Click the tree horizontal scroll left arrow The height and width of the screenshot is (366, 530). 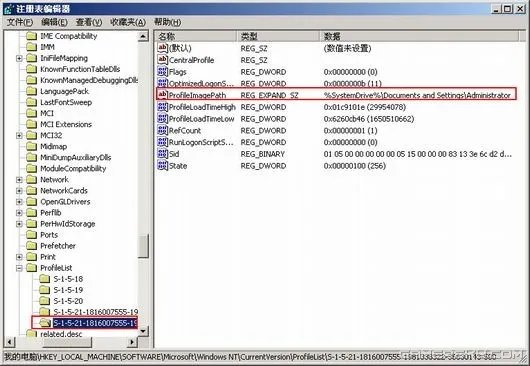coord(9,342)
